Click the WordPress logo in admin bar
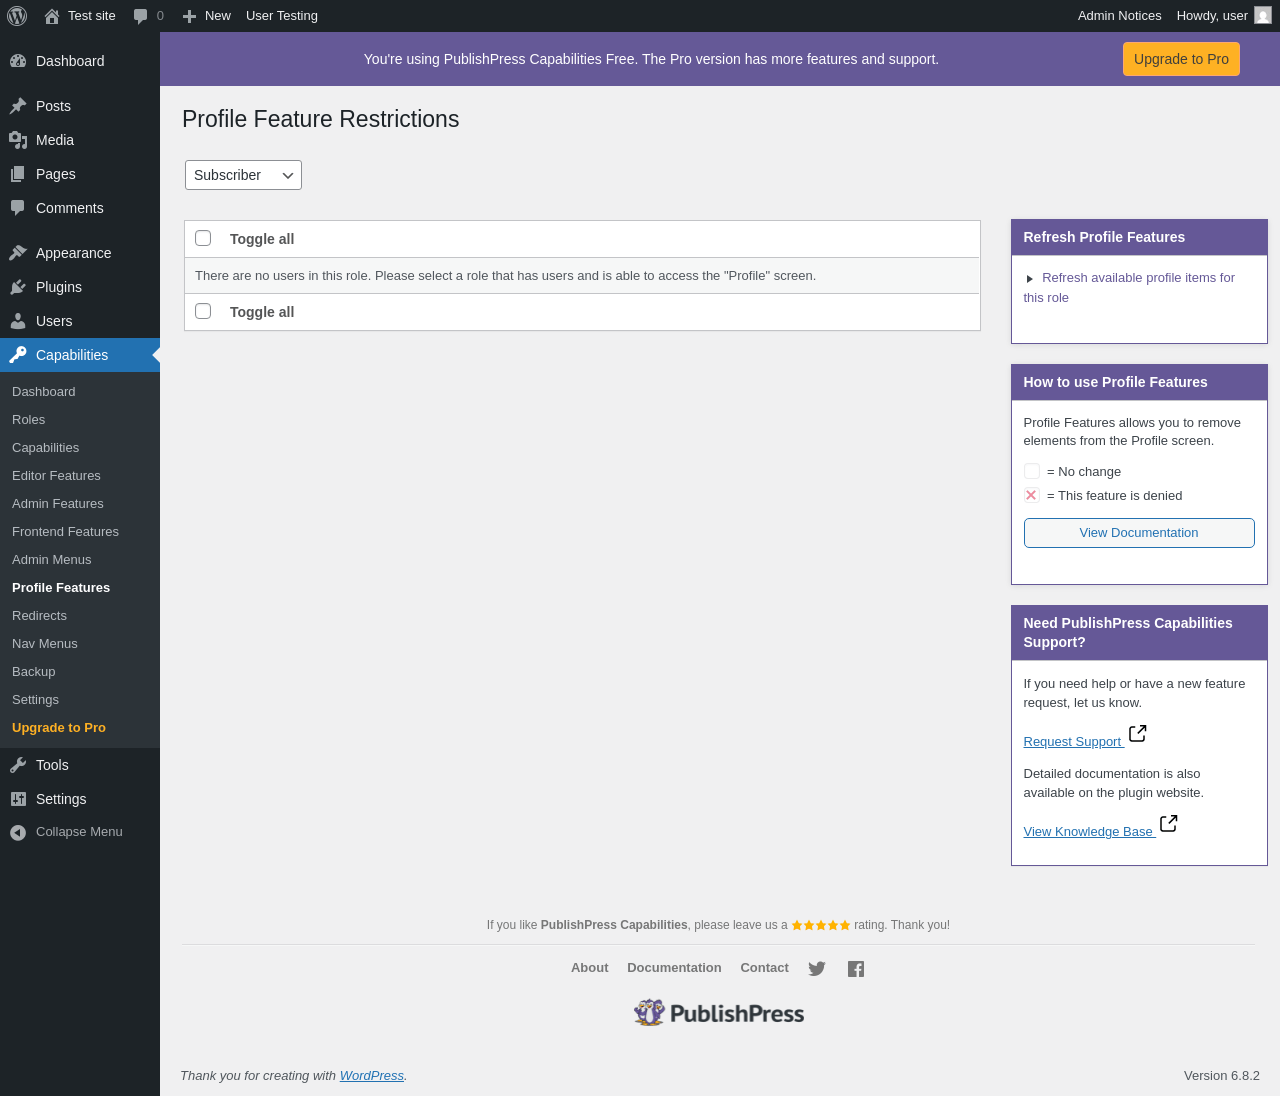Screen dimensions: 1280x1096 pos(17,16)
